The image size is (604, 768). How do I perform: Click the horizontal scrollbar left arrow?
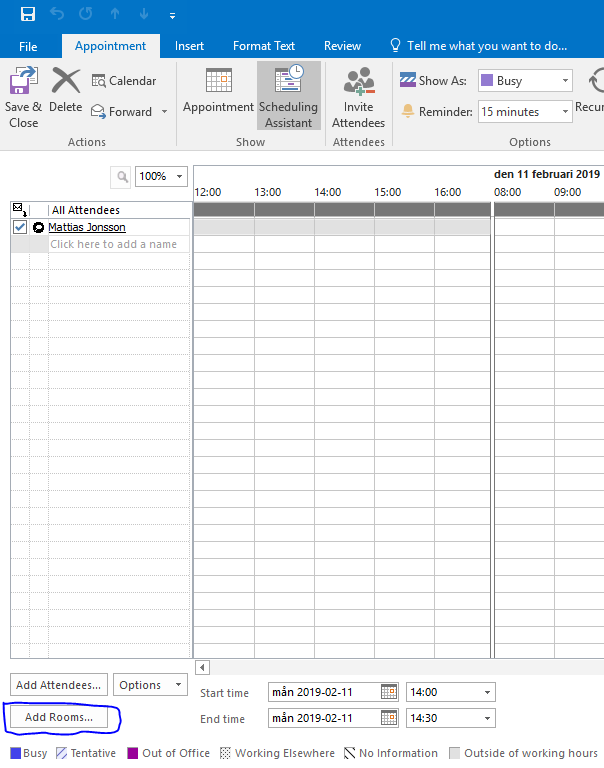(x=202, y=667)
